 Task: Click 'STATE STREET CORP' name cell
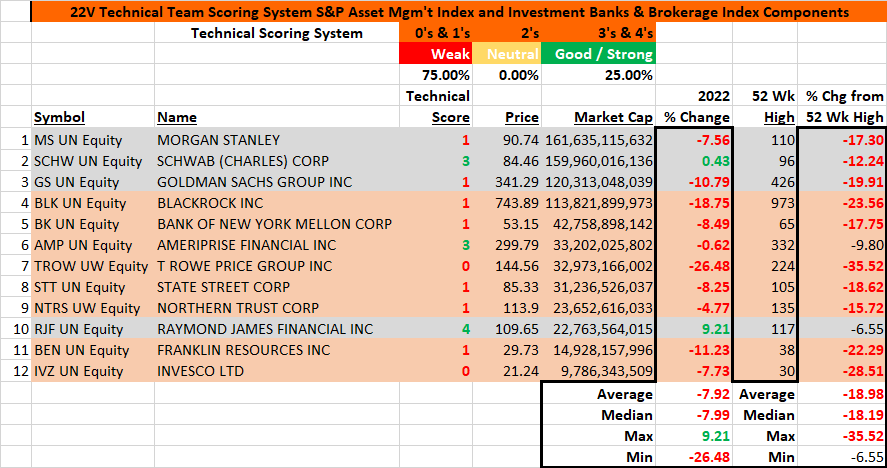277,287
